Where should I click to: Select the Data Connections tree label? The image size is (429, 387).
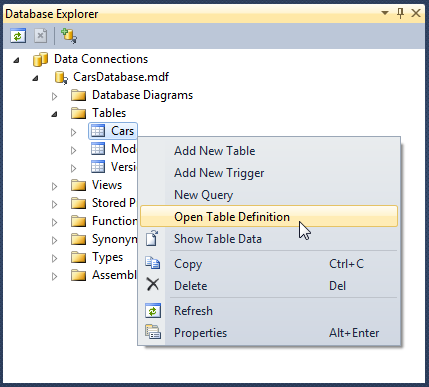click(x=101, y=59)
